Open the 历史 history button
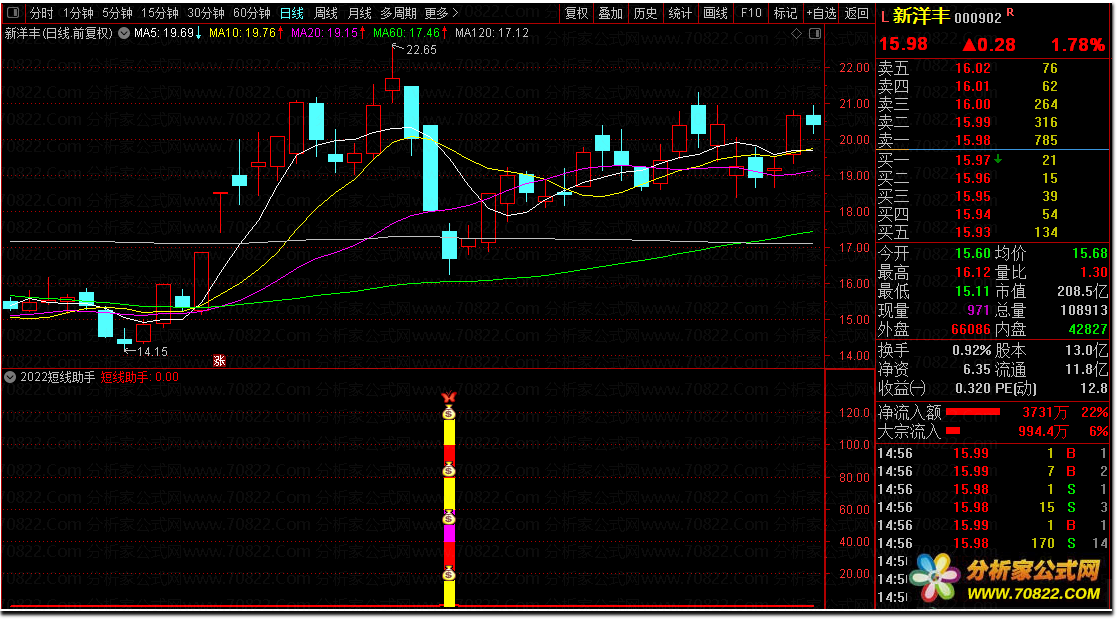This screenshot has width=1118, height=619. pyautogui.click(x=645, y=13)
